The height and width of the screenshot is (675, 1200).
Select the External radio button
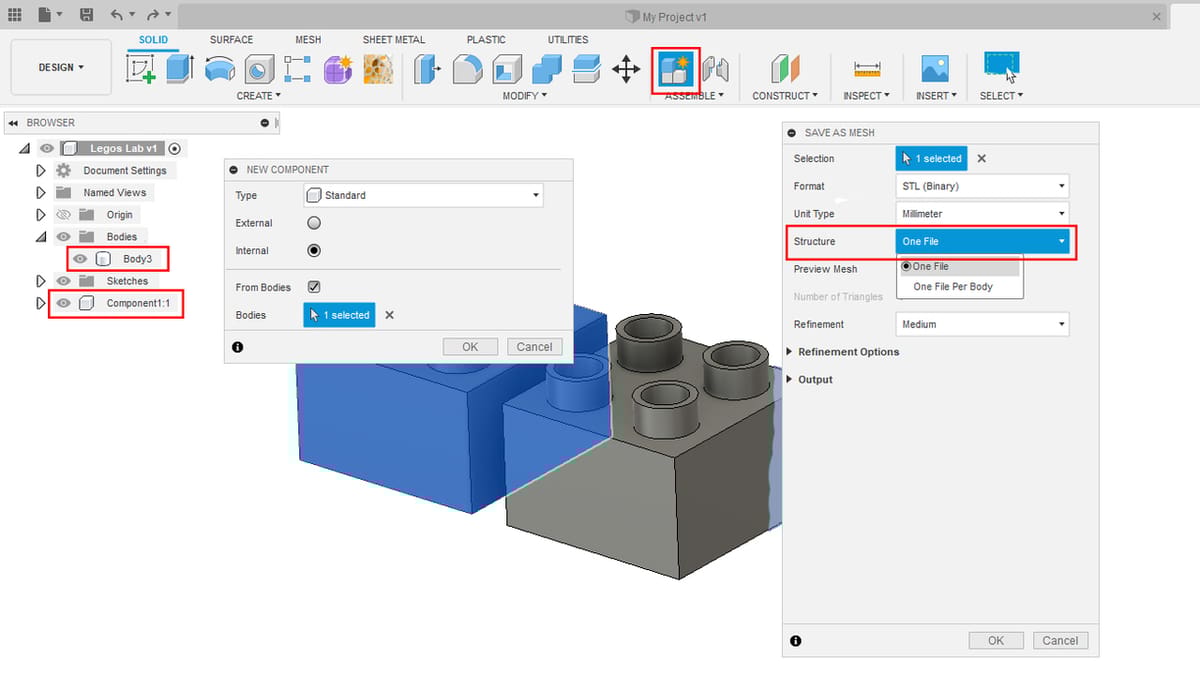314,223
